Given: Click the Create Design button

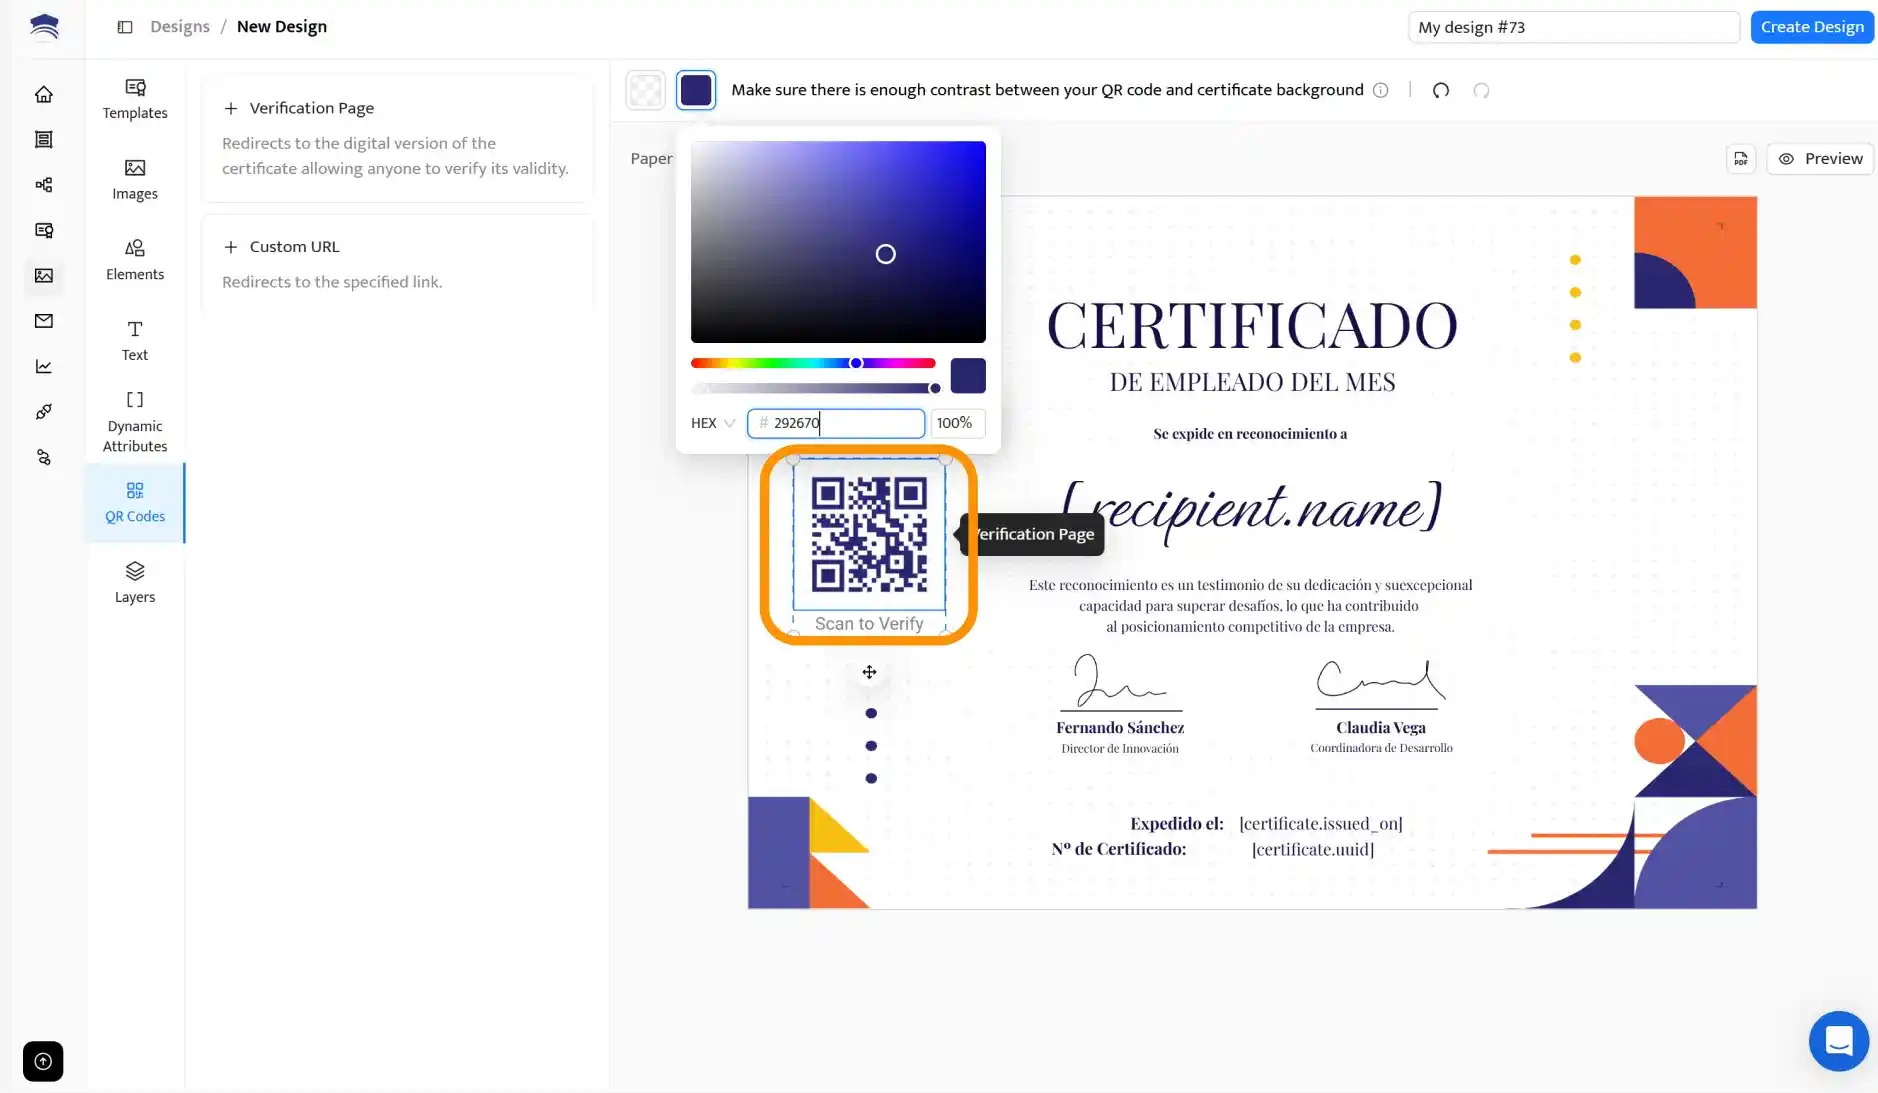Looking at the screenshot, I should [1811, 26].
